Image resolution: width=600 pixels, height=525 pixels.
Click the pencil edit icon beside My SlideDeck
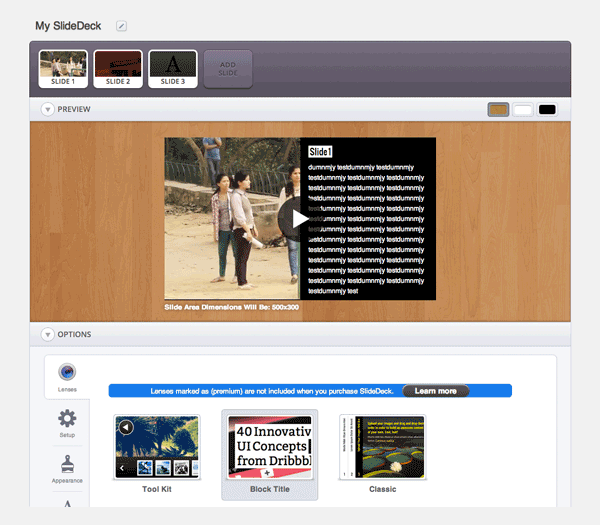point(121,26)
